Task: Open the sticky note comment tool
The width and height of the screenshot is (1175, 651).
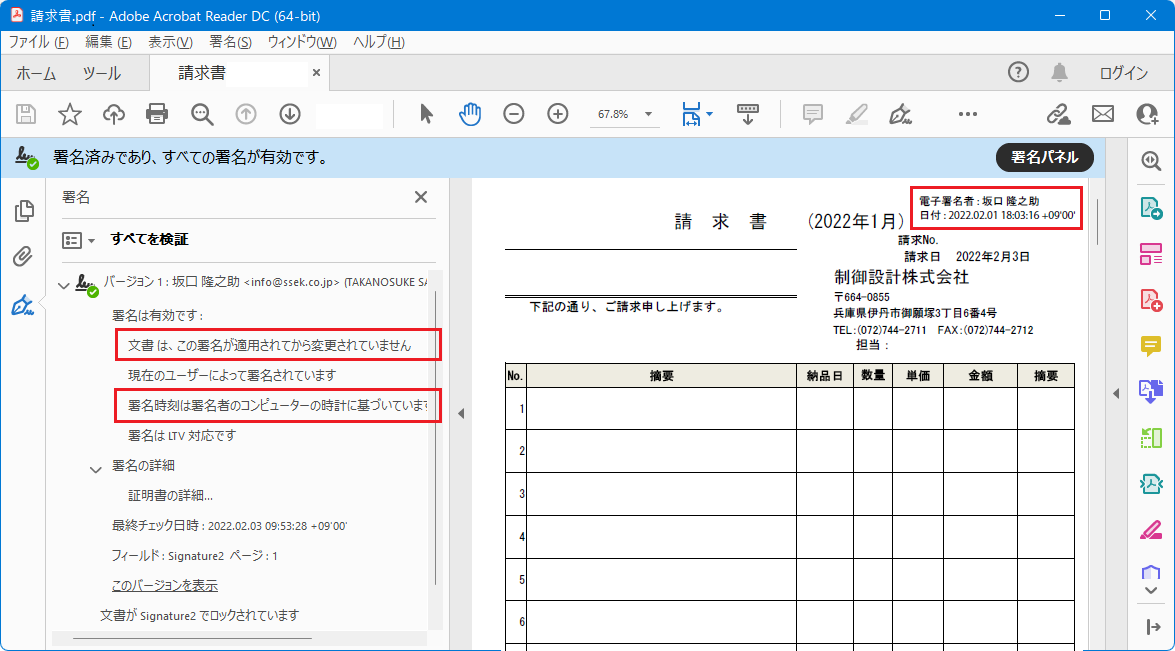Action: [813, 113]
